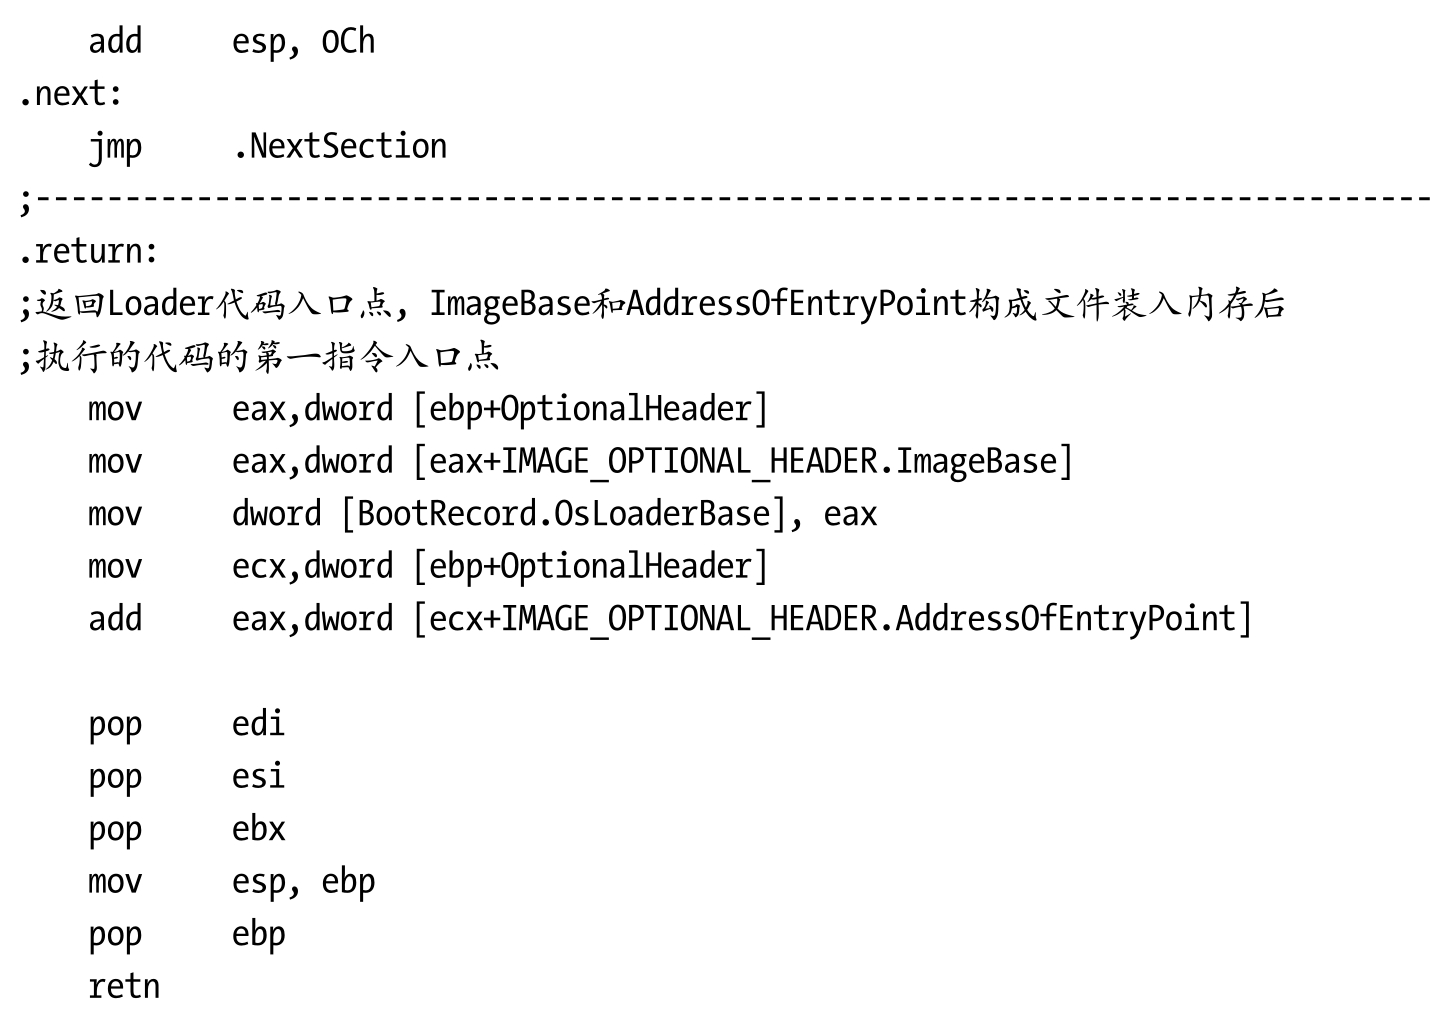The height and width of the screenshot is (1020, 1451).
Task: Click the jmp instruction mnemonic
Action: (115, 147)
